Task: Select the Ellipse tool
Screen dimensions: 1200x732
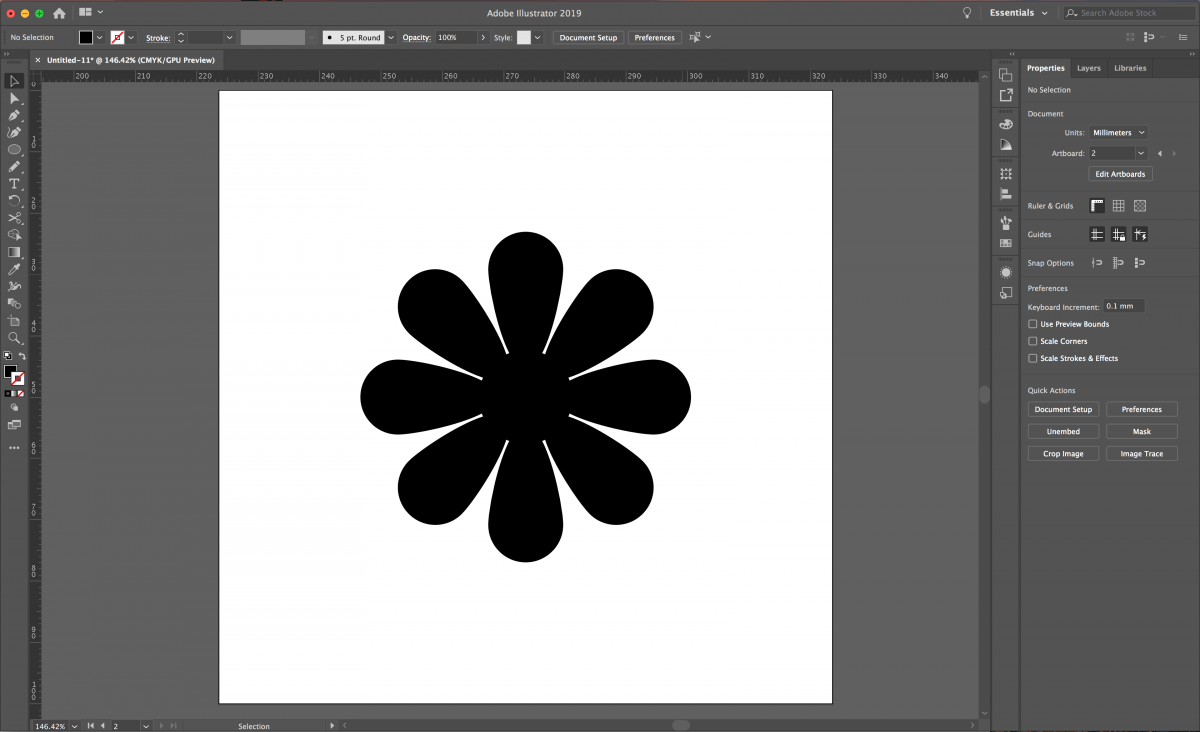Action: 14,149
